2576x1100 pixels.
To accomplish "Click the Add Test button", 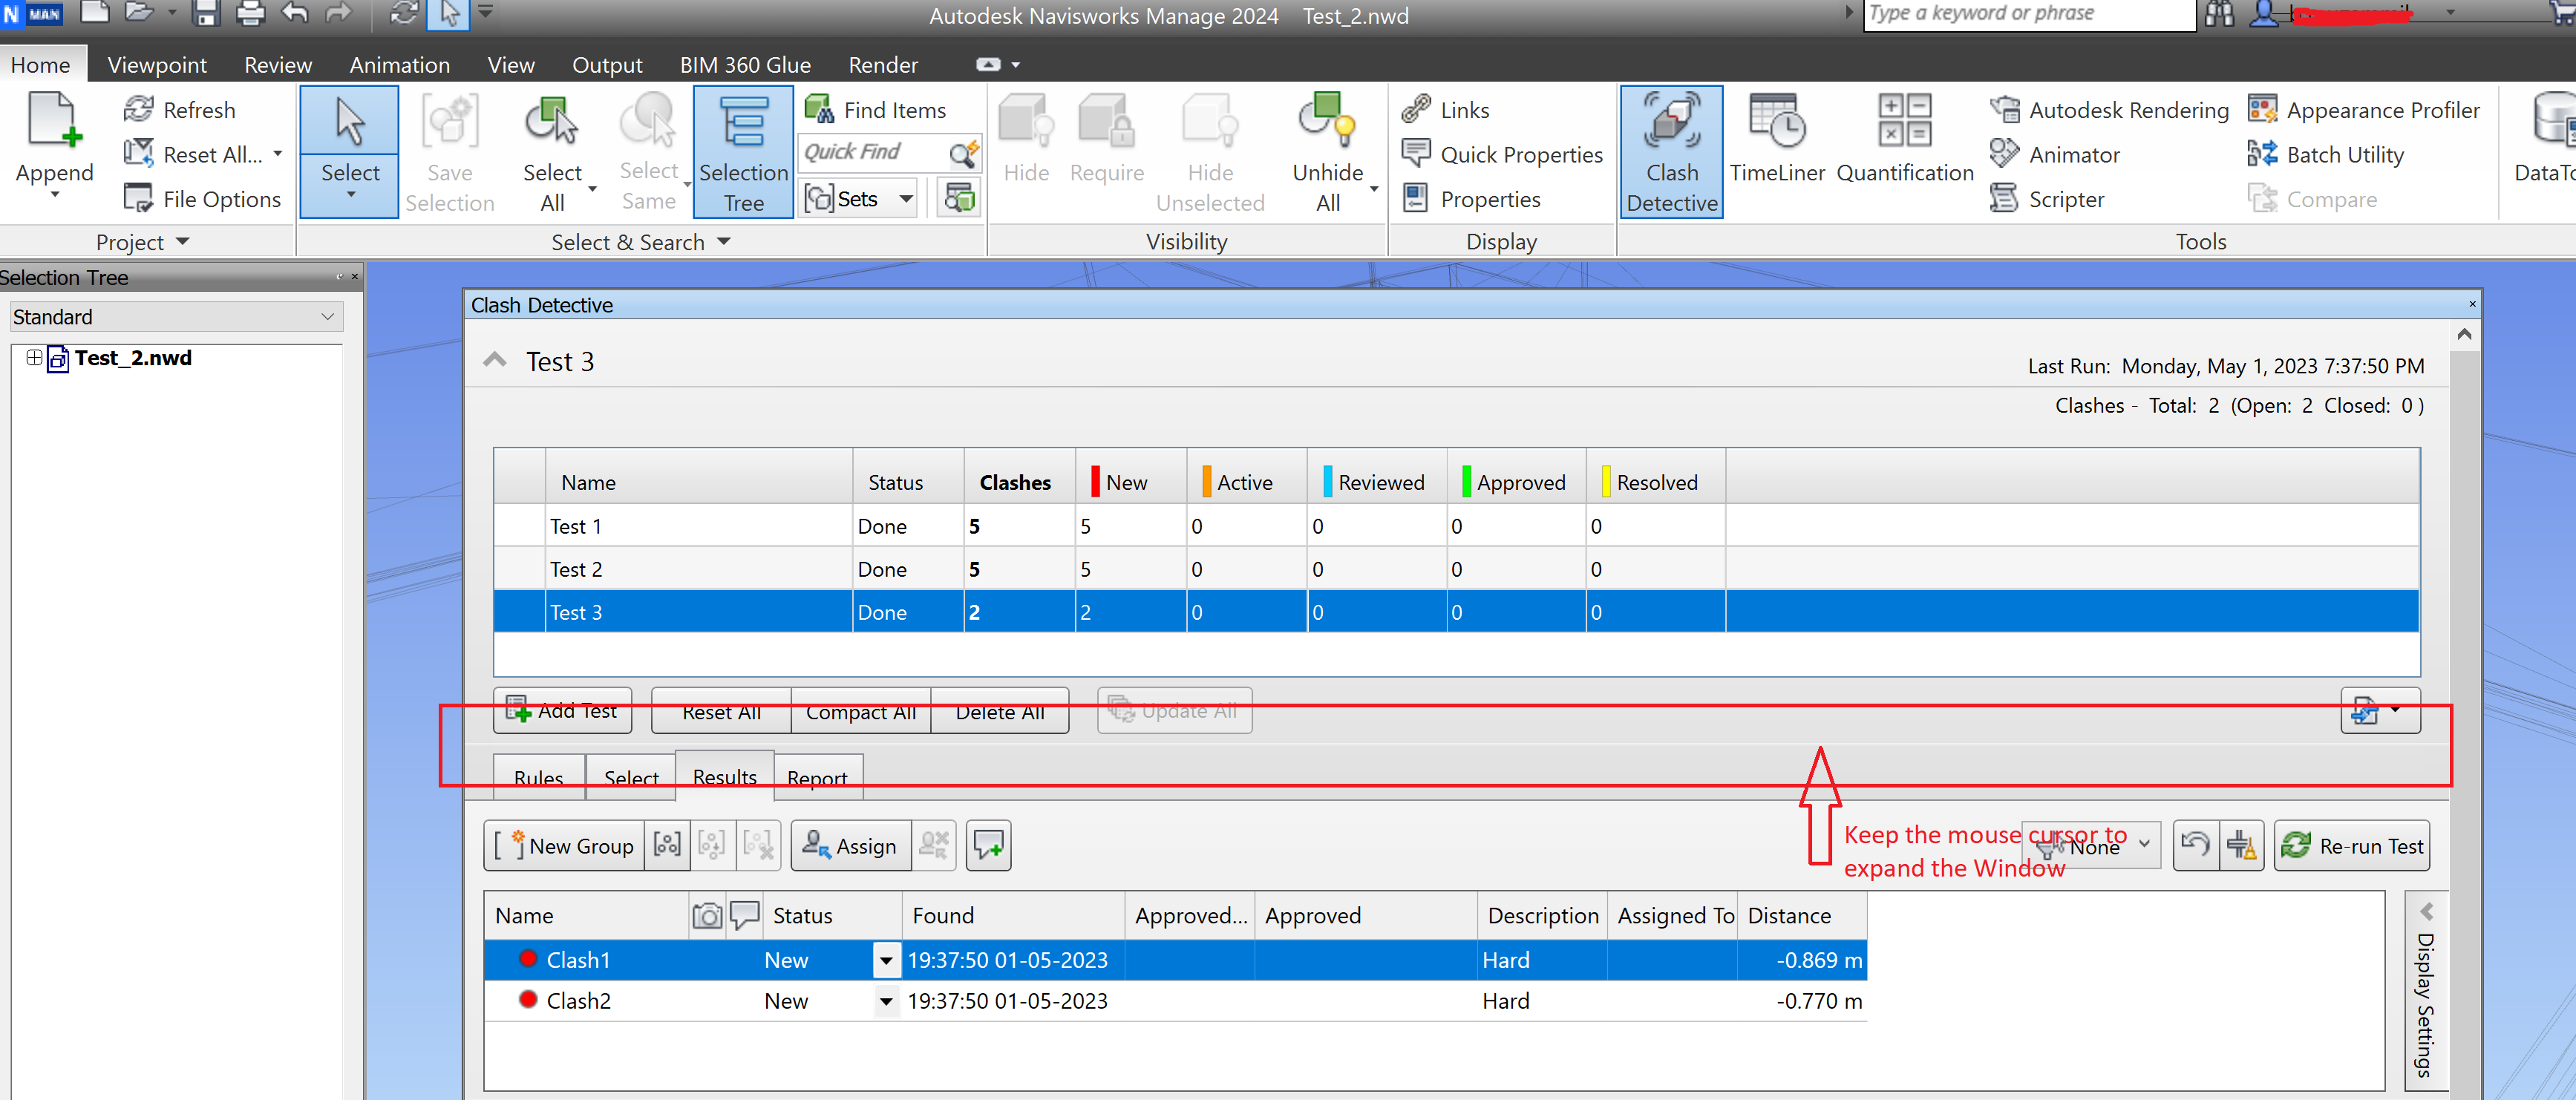I will 562,710.
